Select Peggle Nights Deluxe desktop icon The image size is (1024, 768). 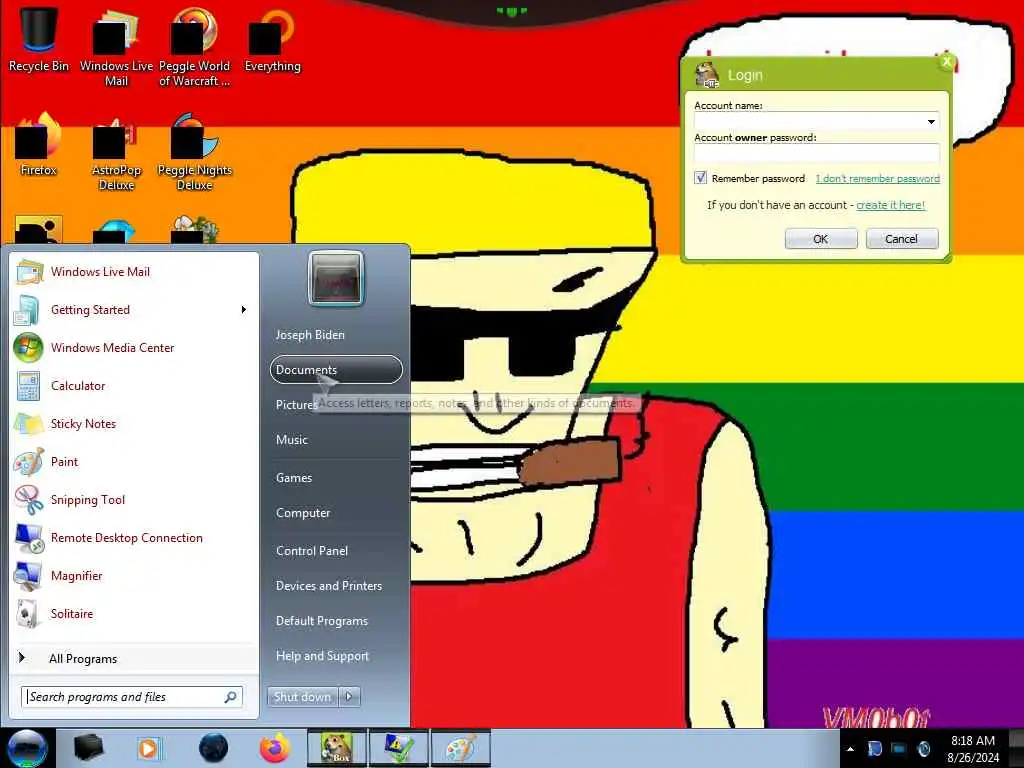[194, 152]
